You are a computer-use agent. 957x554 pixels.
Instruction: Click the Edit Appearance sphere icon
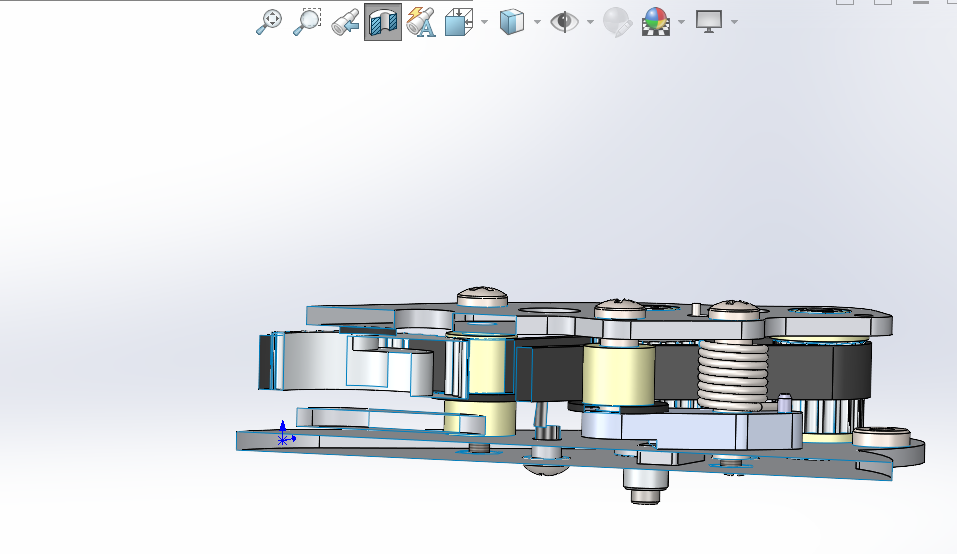(x=616, y=21)
